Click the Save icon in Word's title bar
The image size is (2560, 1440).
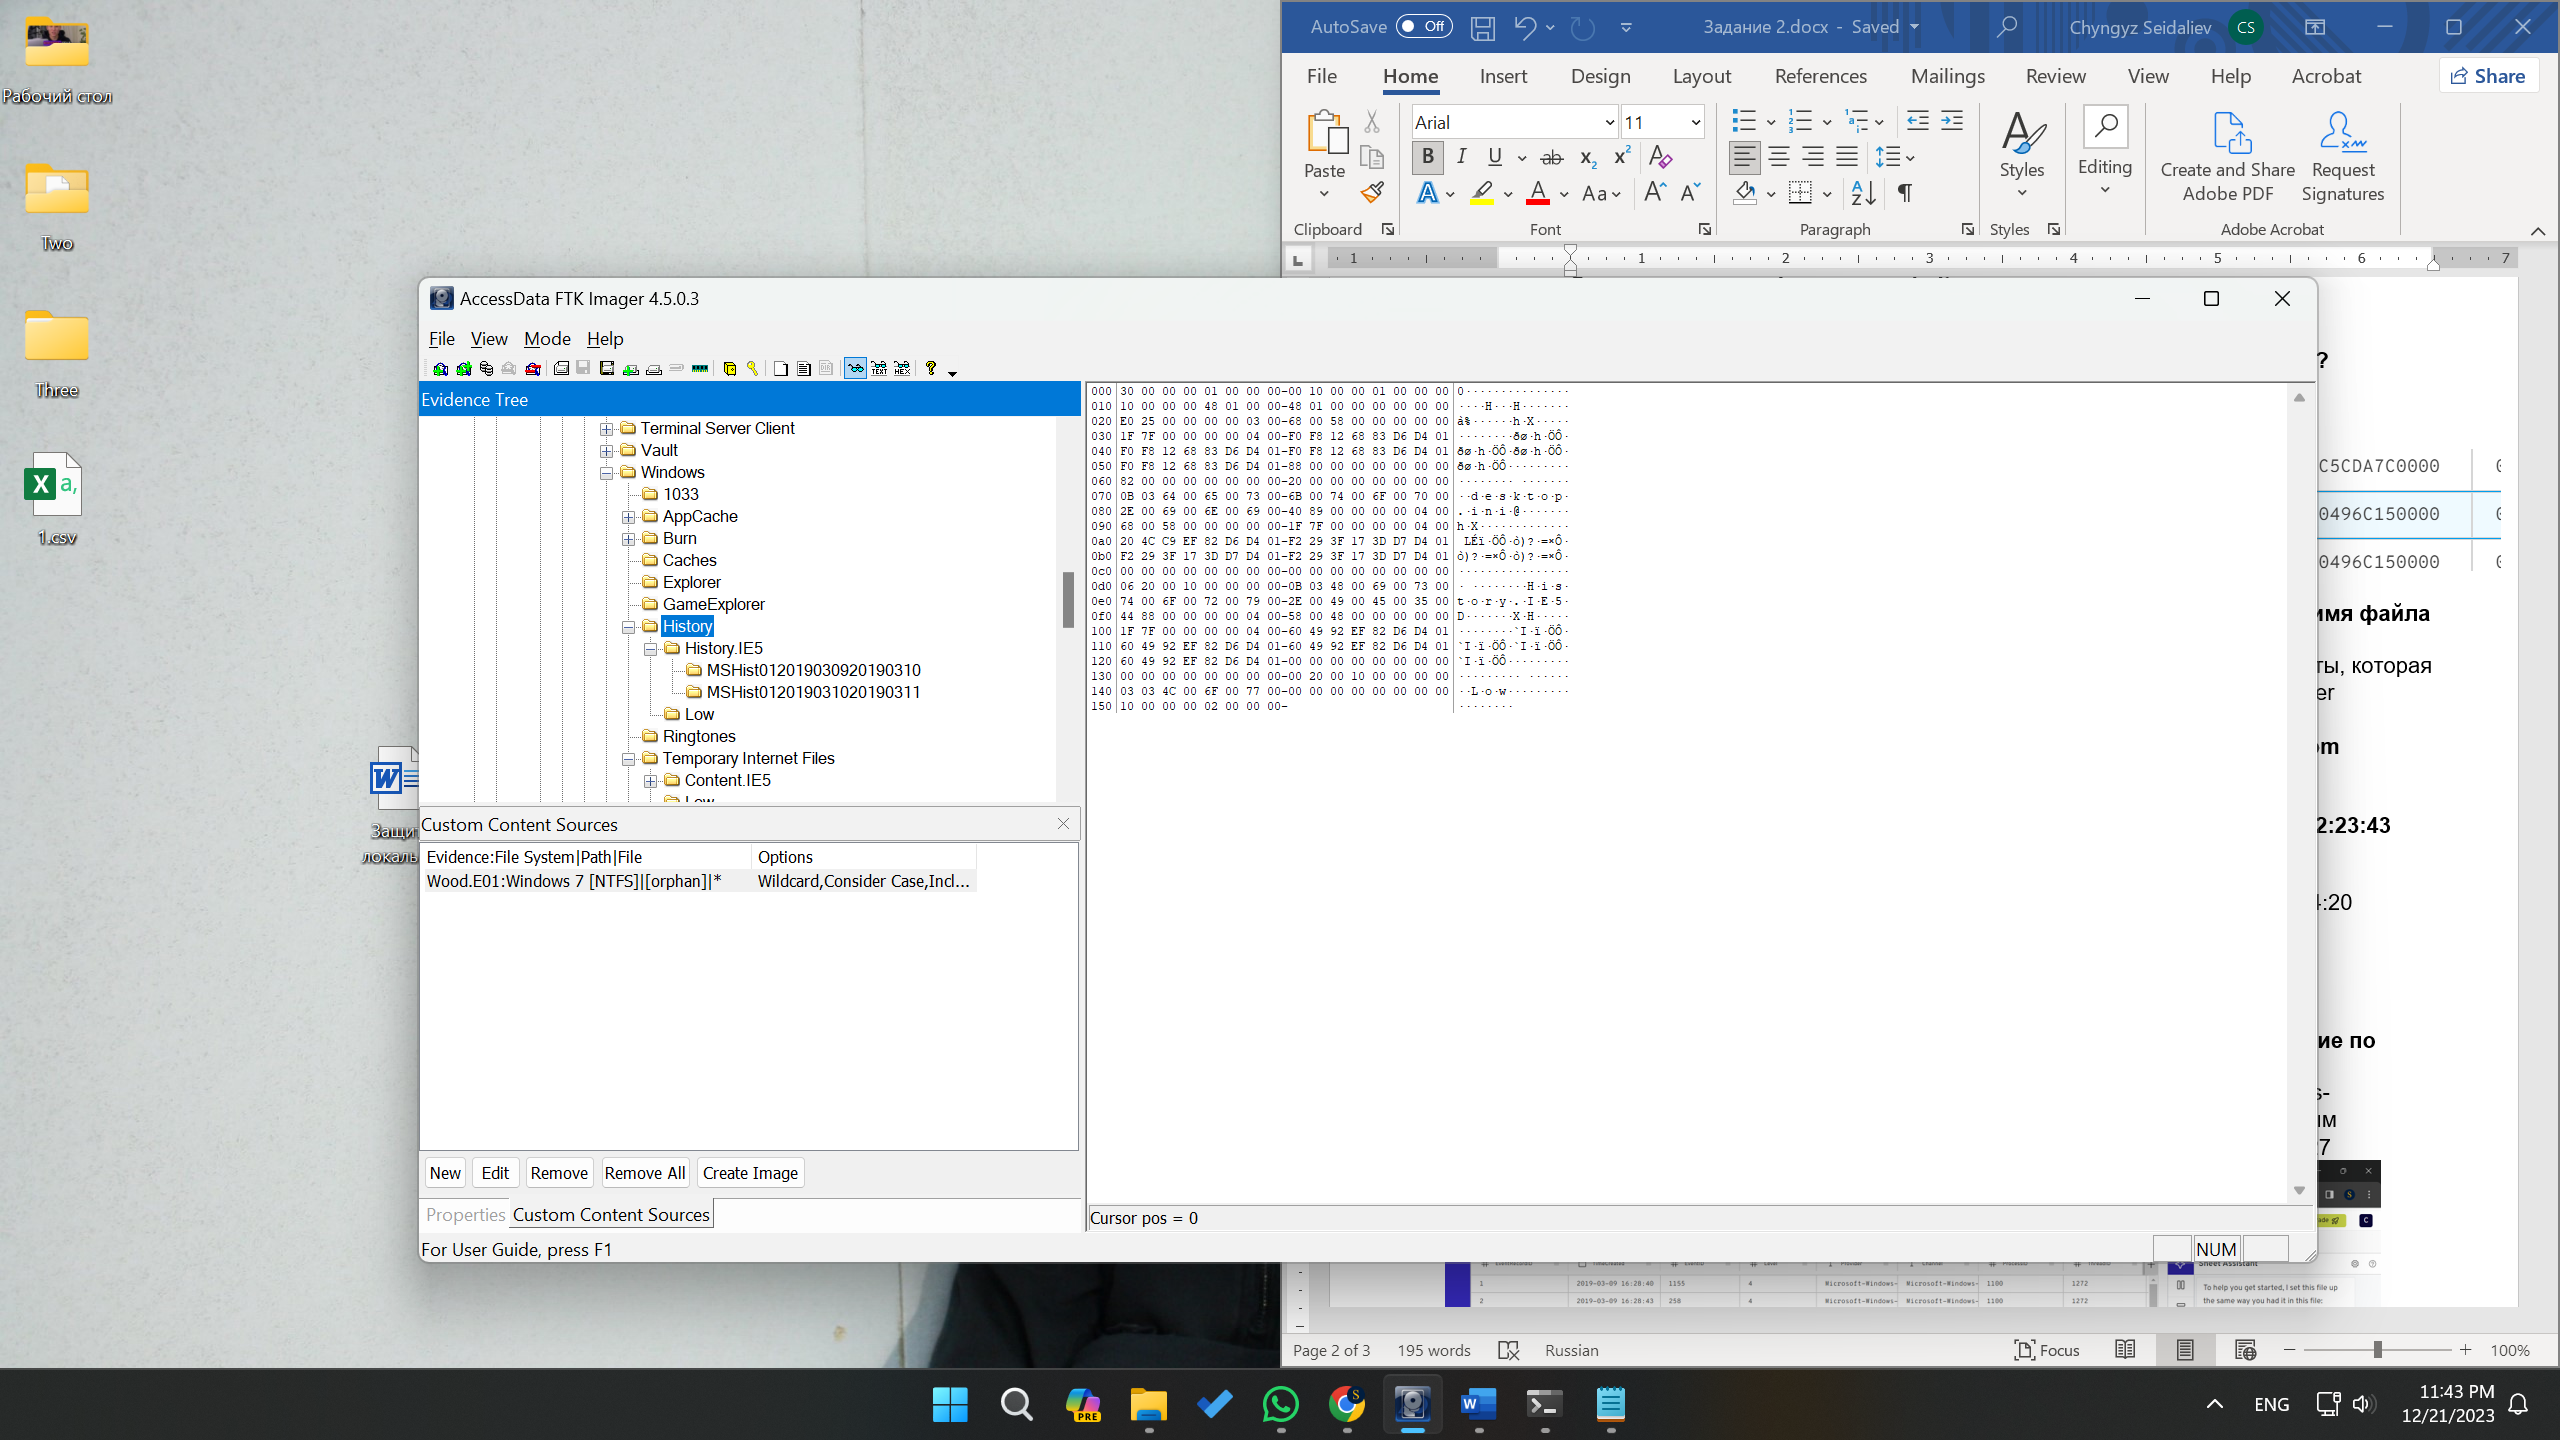tap(1482, 27)
